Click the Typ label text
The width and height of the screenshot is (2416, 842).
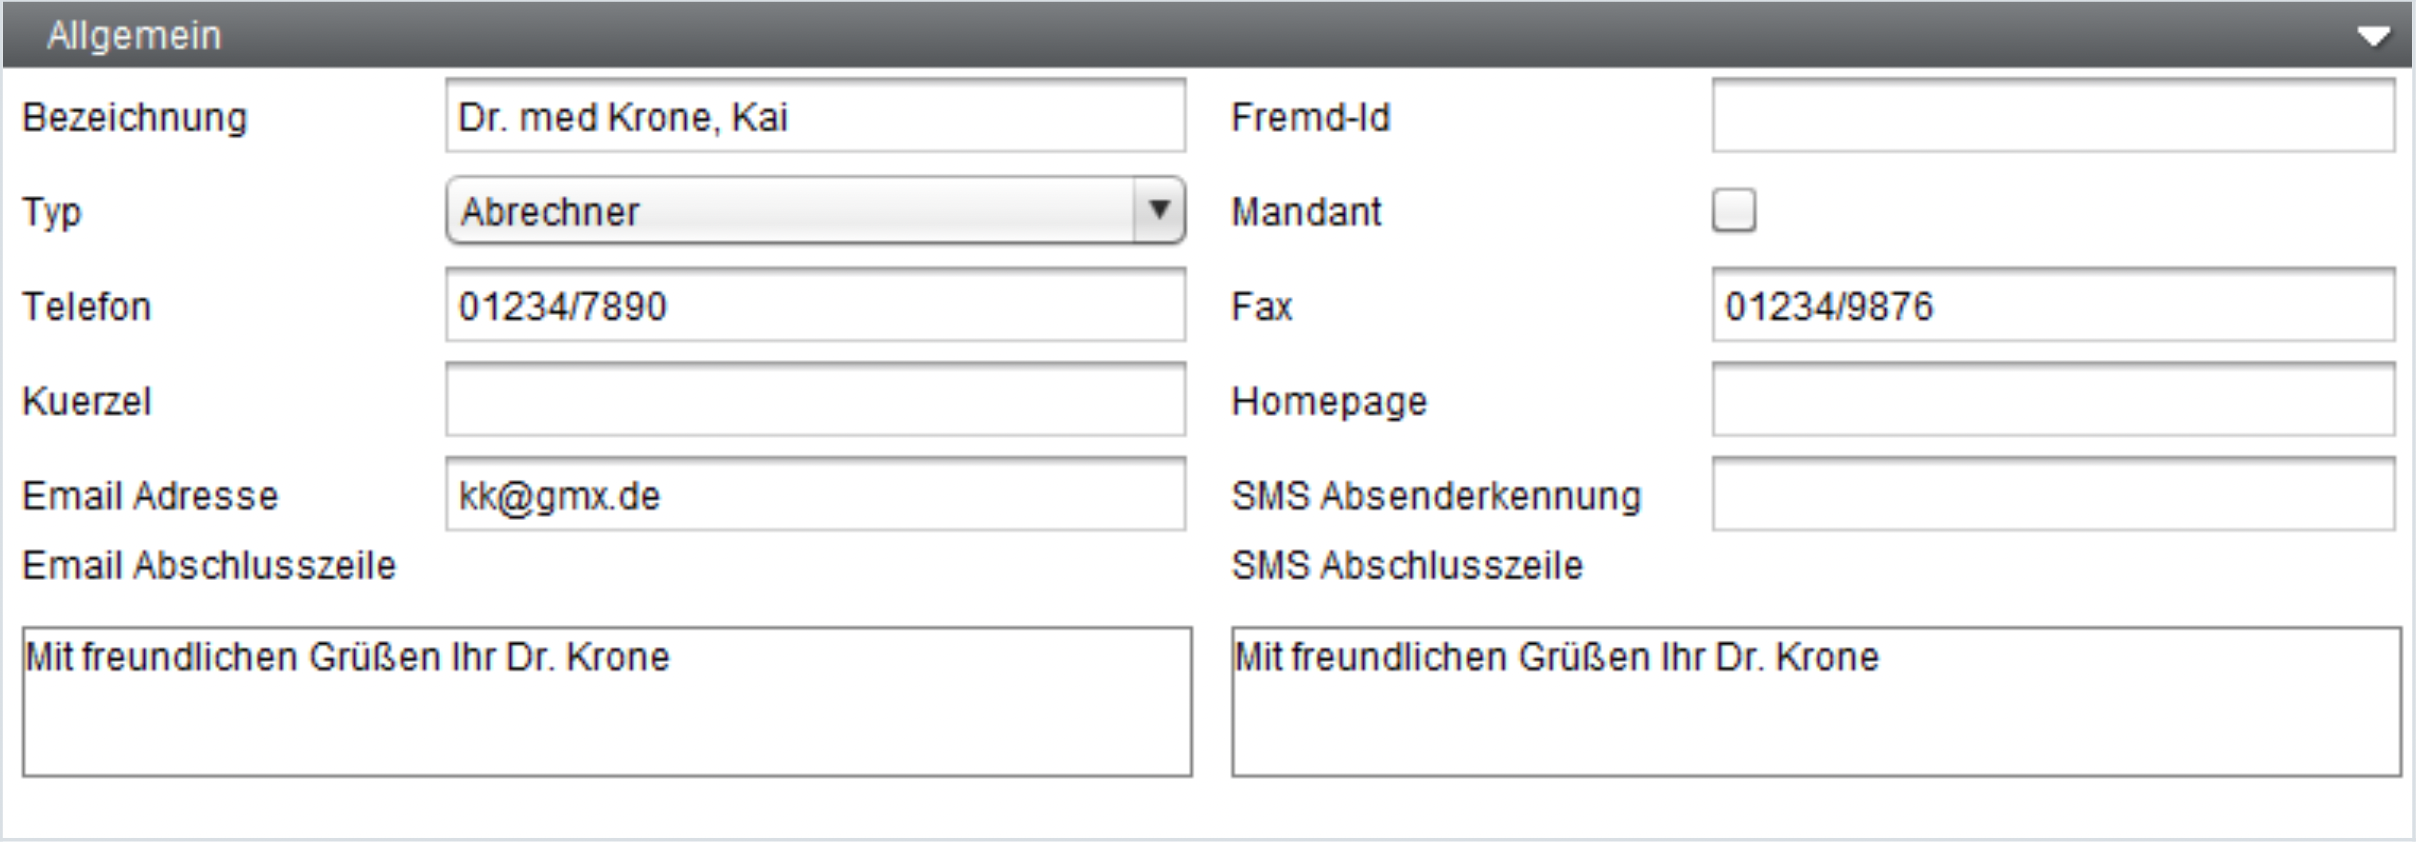click(x=52, y=213)
